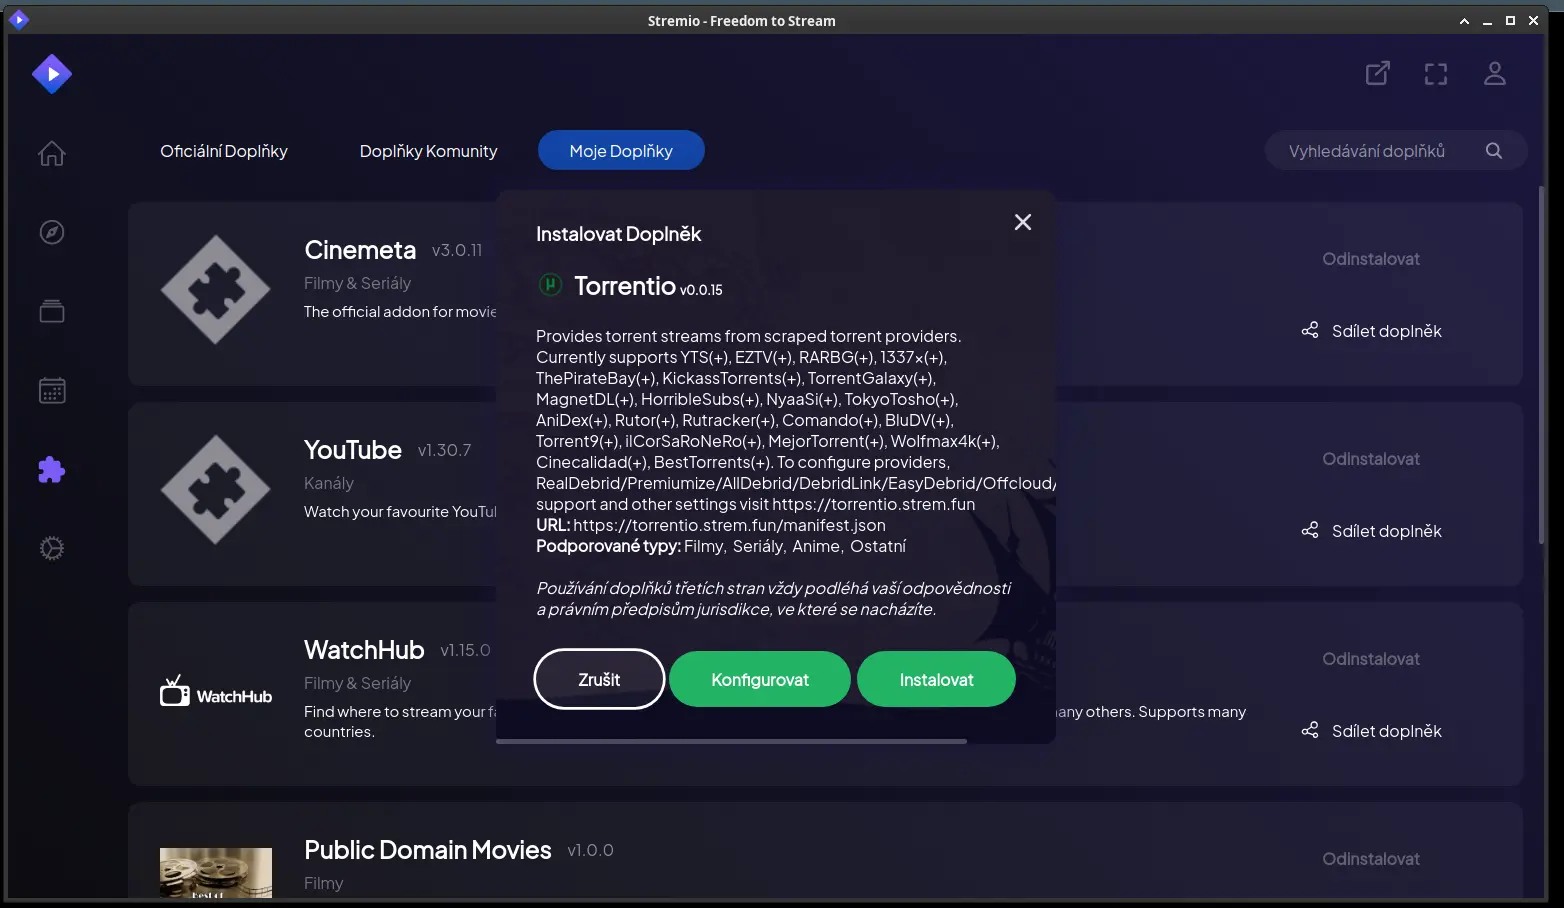Click the Torrentio title in dialog
The image size is (1564, 908).
625,286
